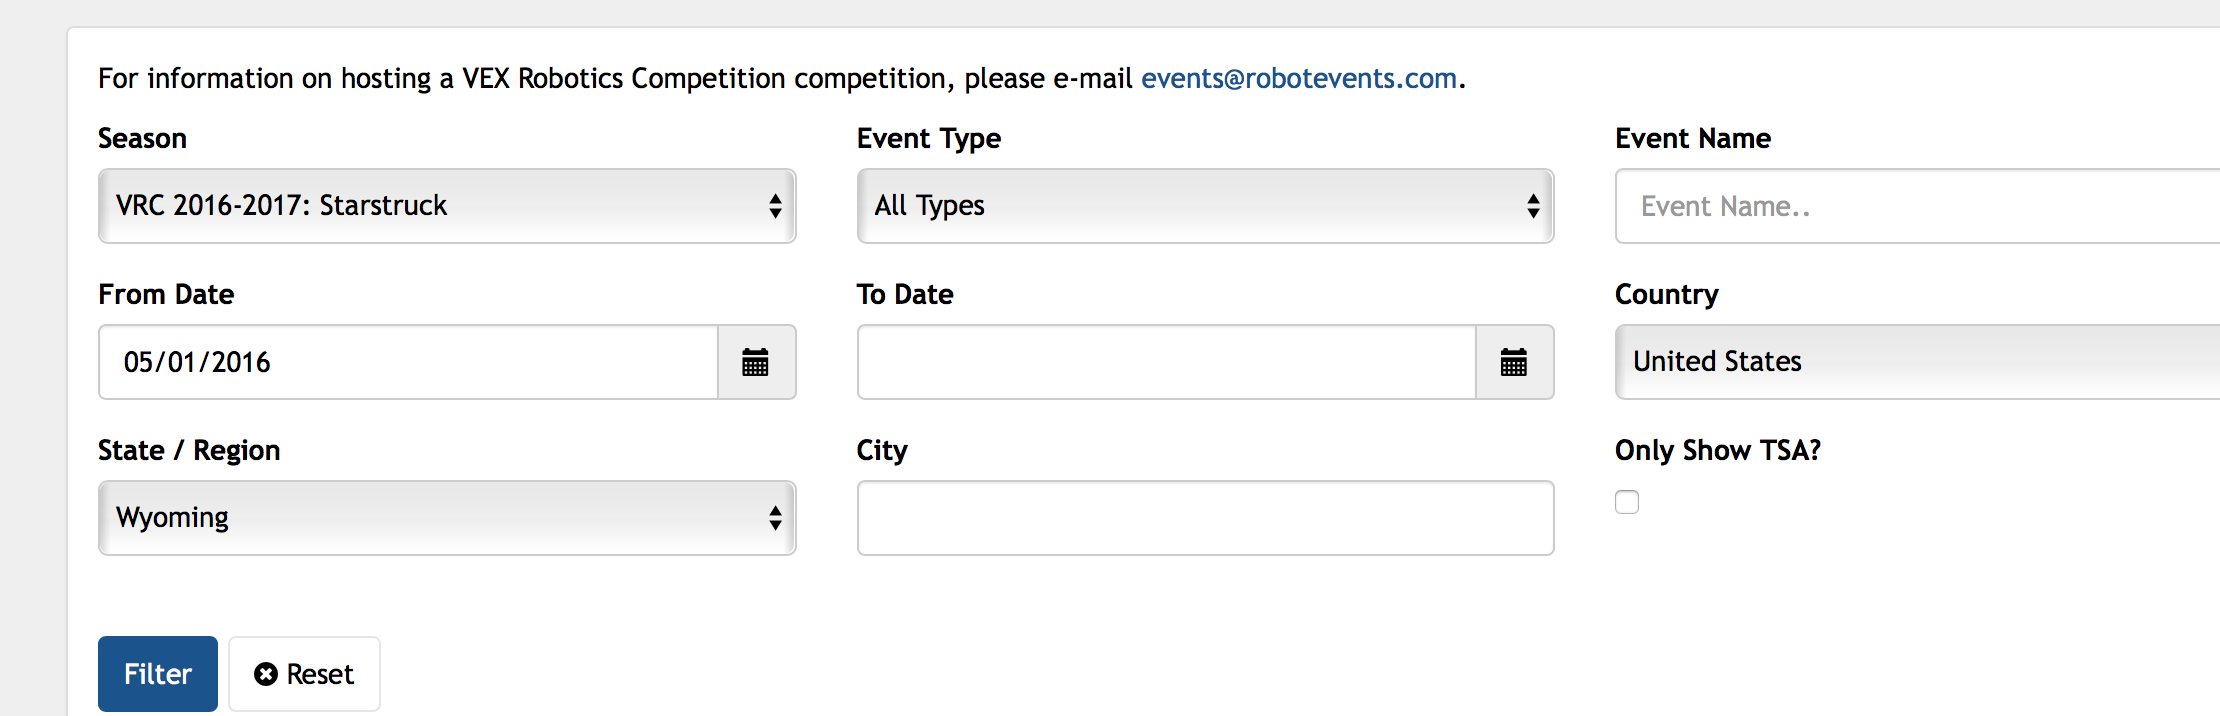Open the From Date calendar picker icon

click(756, 362)
